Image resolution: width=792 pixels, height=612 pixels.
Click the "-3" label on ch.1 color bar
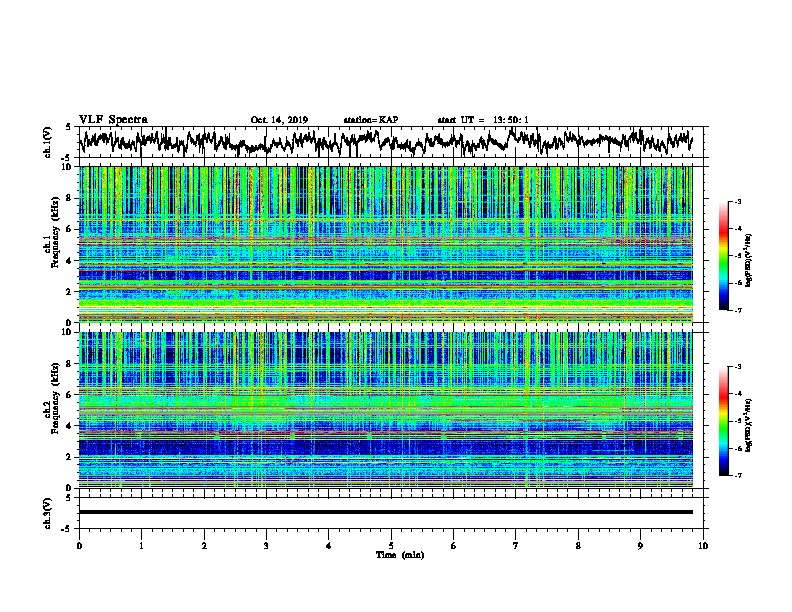pos(738,202)
